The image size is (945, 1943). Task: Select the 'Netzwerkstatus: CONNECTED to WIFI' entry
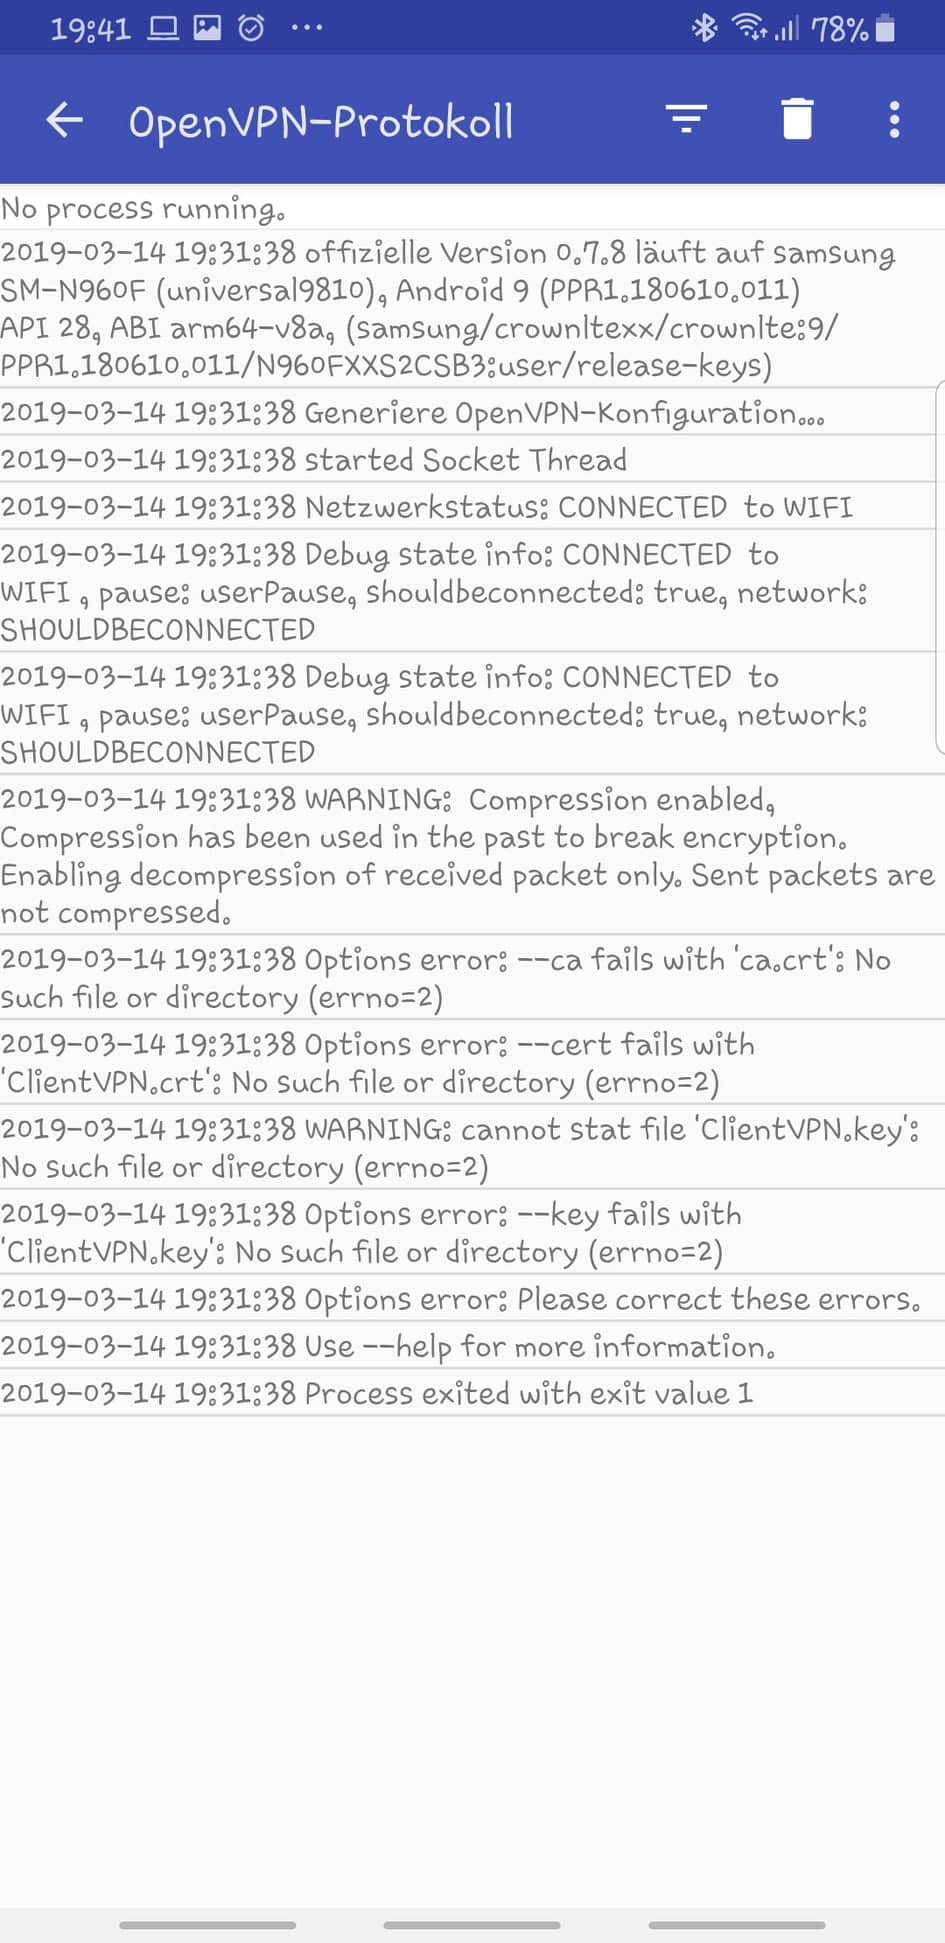[472, 506]
